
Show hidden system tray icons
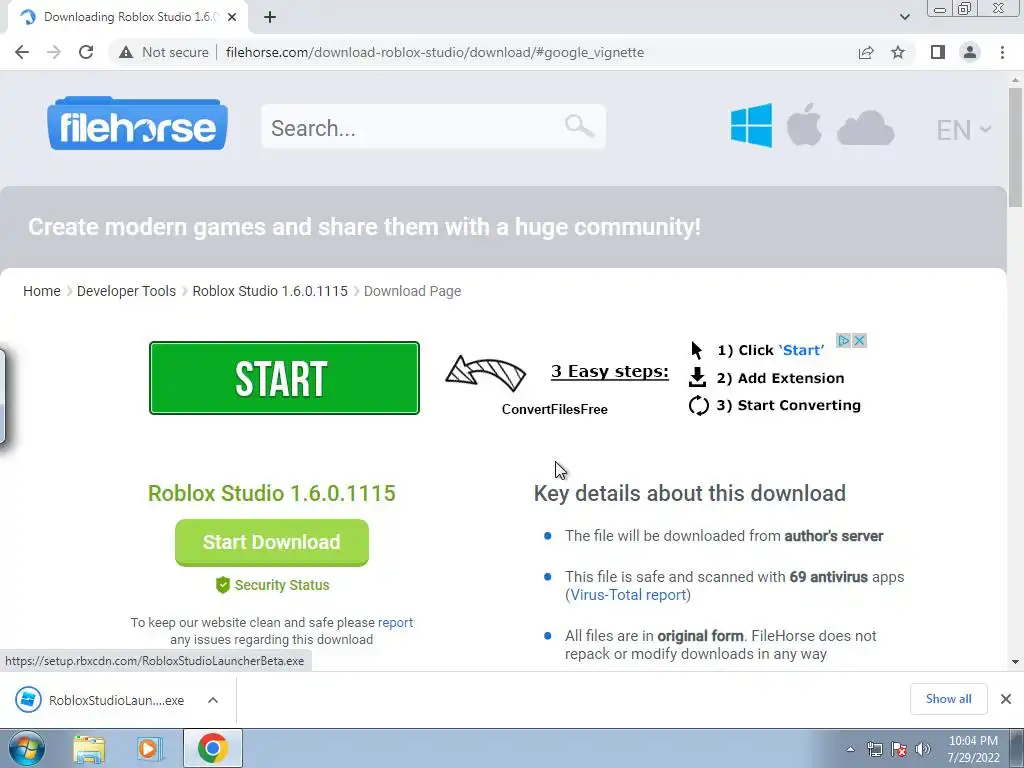(850, 750)
